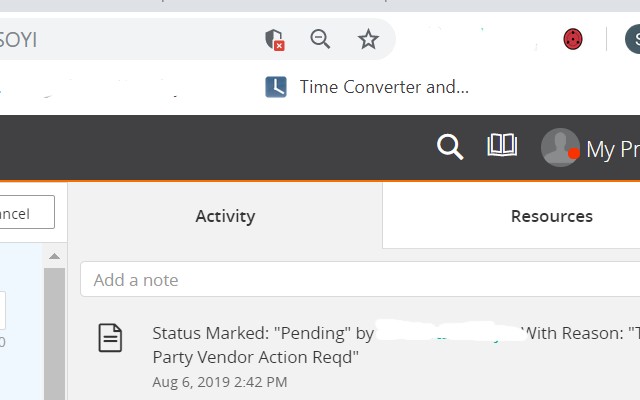Image resolution: width=640 pixels, height=400 pixels.
Task: Open the book icon in the header
Action: (x=502, y=146)
